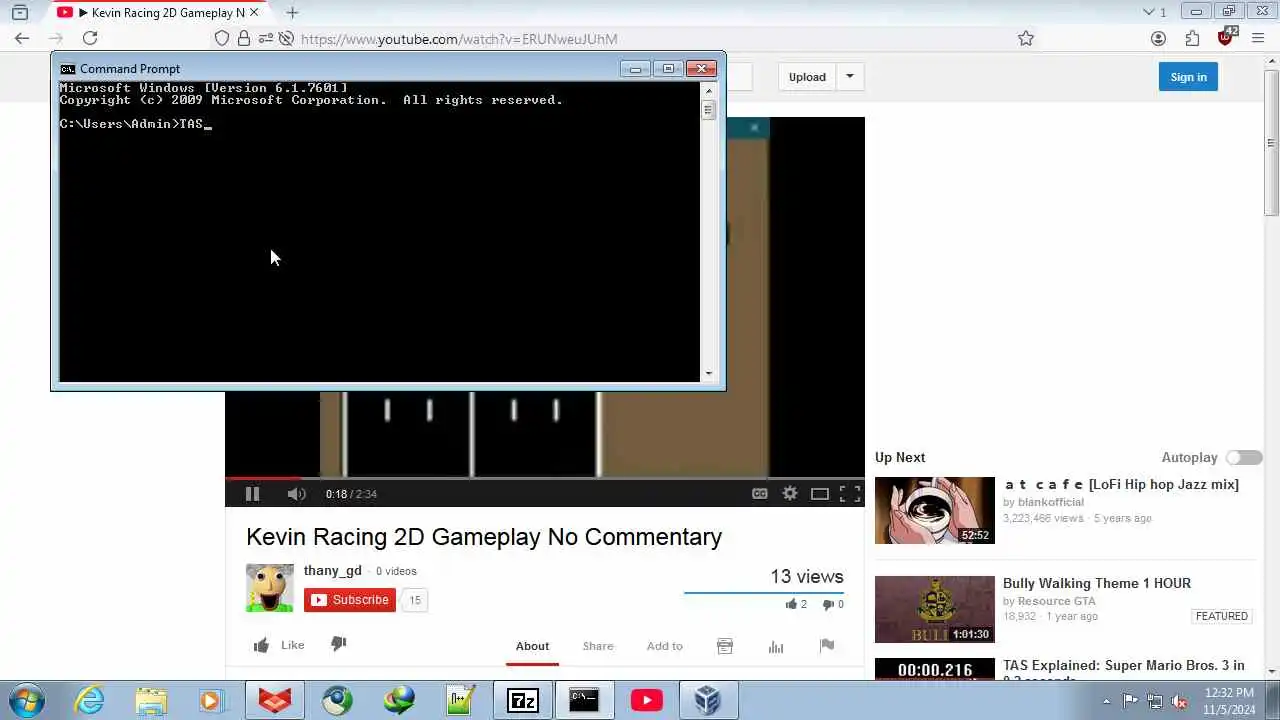
Task: Open the lofi cafe video thumbnail
Action: (x=935, y=510)
